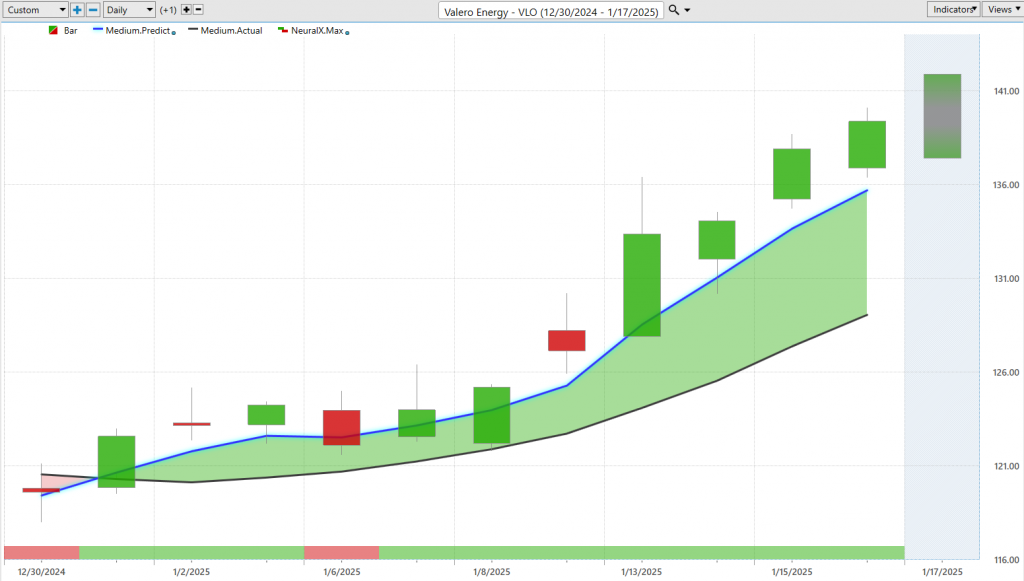Image resolution: width=1024 pixels, height=581 pixels.
Task: Click the blue Medium.Predict legend line icon
Action: [99, 31]
